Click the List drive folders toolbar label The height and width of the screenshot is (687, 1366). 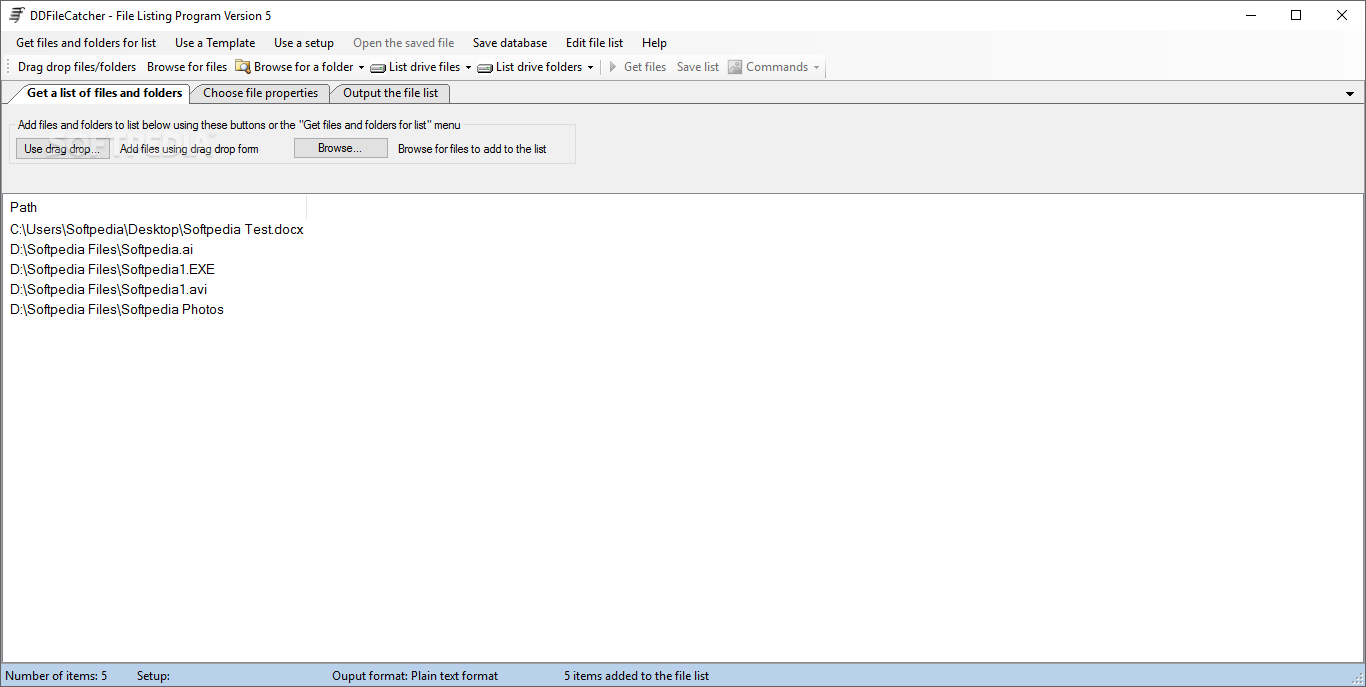click(539, 67)
